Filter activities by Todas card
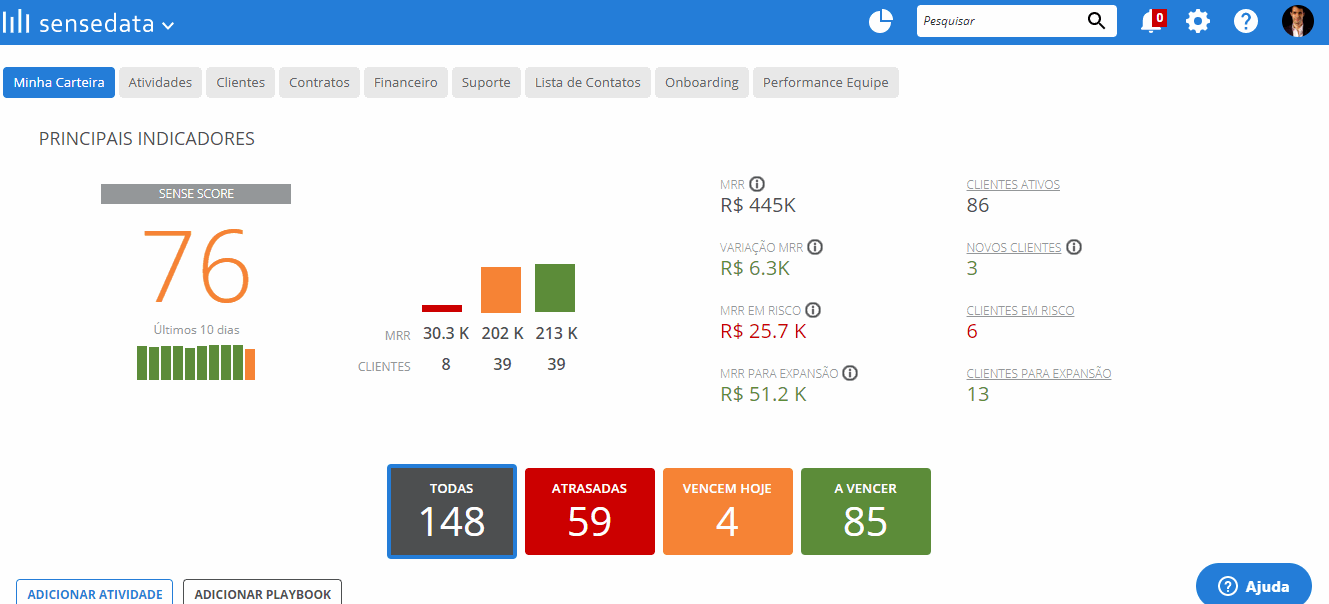 pyautogui.click(x=452, y=511)
